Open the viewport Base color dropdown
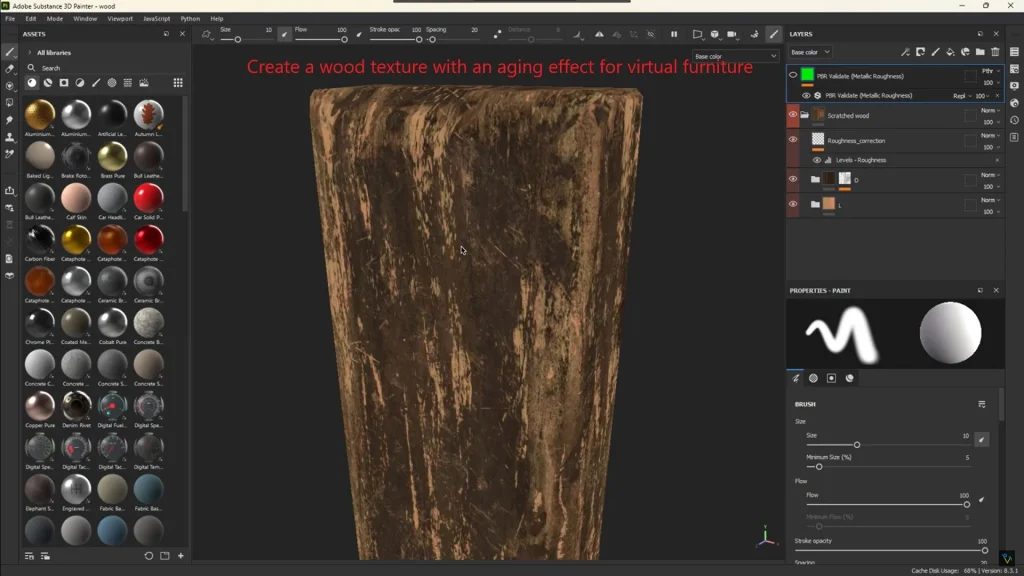1024x576 pixels. click(x=735, y=56)
